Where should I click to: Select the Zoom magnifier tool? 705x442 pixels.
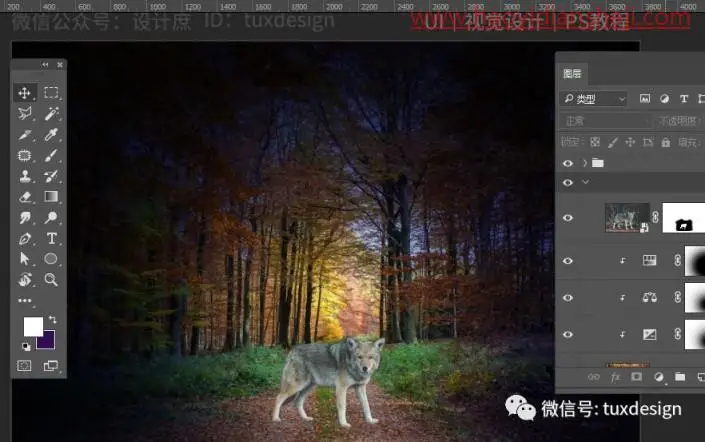pos(51,280)
